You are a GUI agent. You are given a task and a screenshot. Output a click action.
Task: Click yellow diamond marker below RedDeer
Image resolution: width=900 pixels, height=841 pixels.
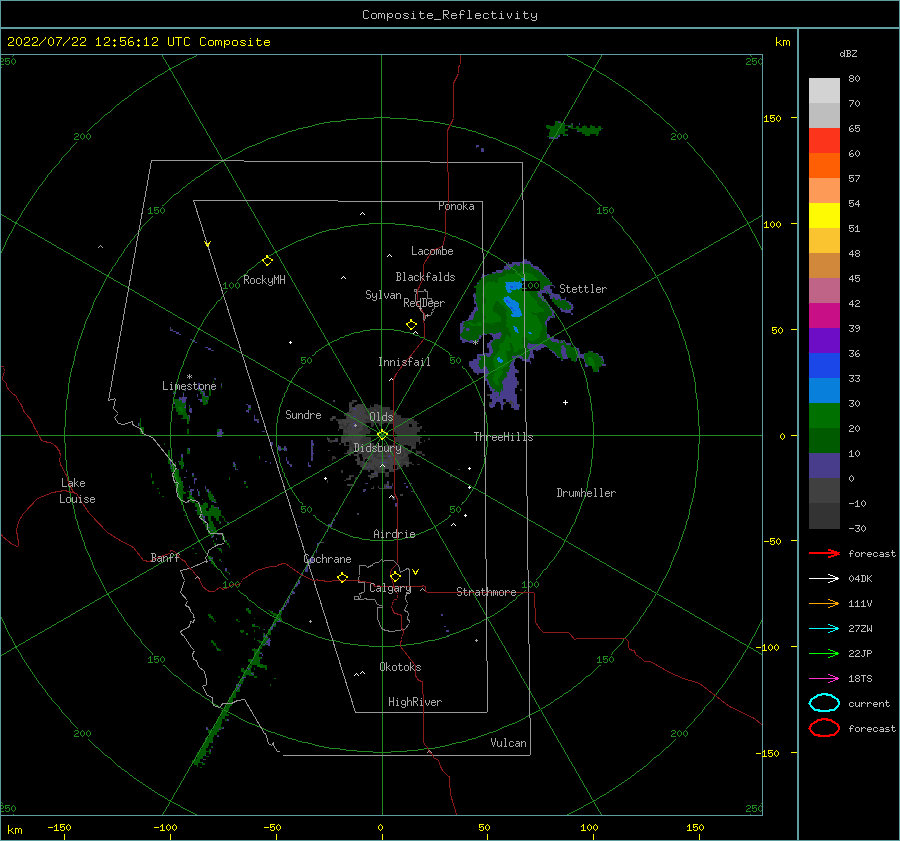pos(412,325)
